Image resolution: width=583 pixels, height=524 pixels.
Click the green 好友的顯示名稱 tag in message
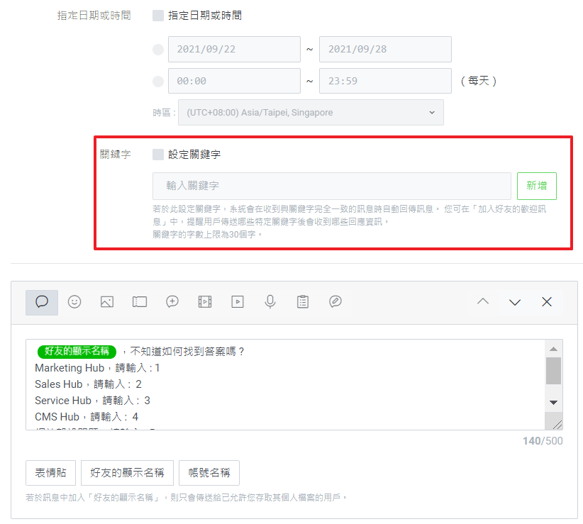[77, 351]
